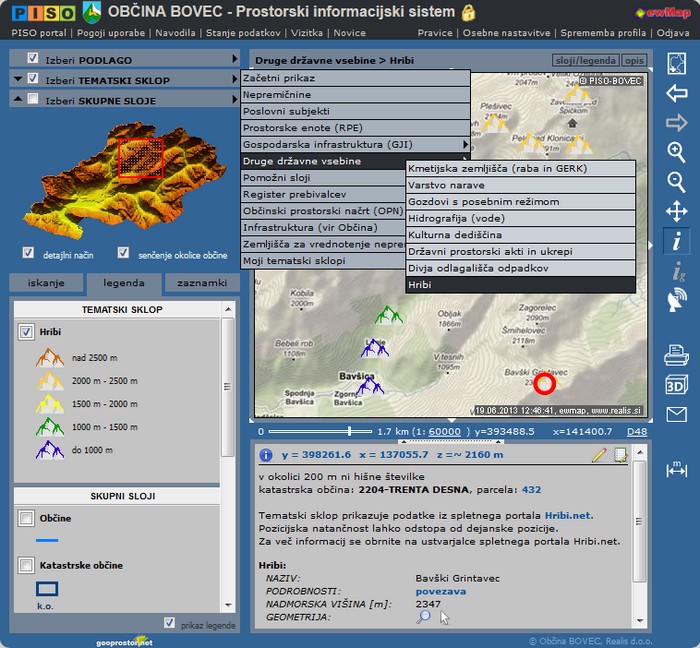Image resolution: width=700 pixels, height=648 pixels.
Task: Enable the Občine layer checkbox
Action: [27, 518]
